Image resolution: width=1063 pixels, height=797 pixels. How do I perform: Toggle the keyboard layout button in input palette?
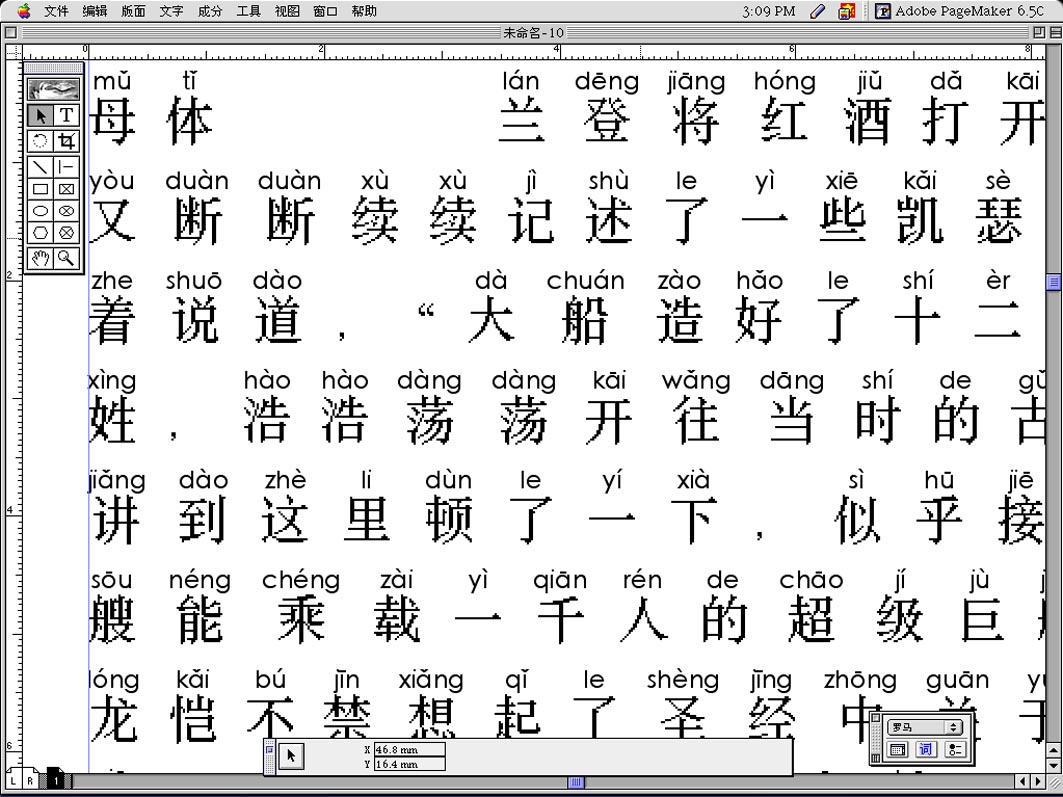point(898,750)
